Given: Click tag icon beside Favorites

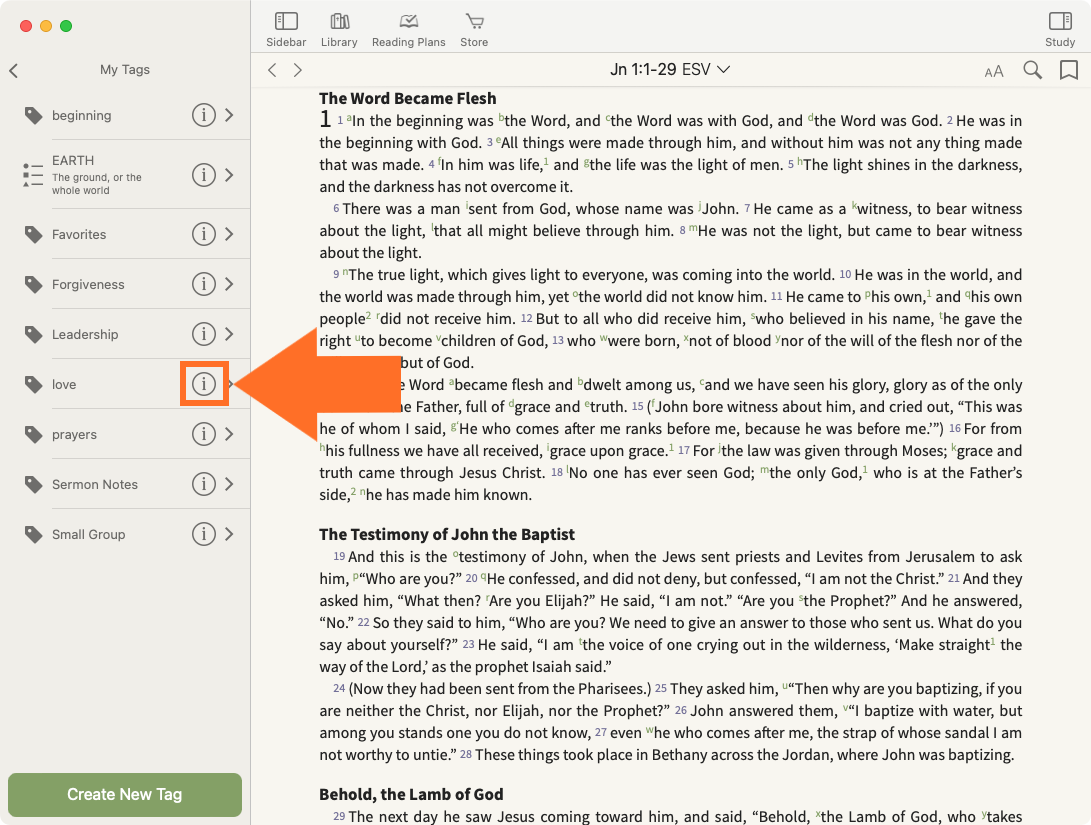Looking at the screenshot, I should coord(33,235).
